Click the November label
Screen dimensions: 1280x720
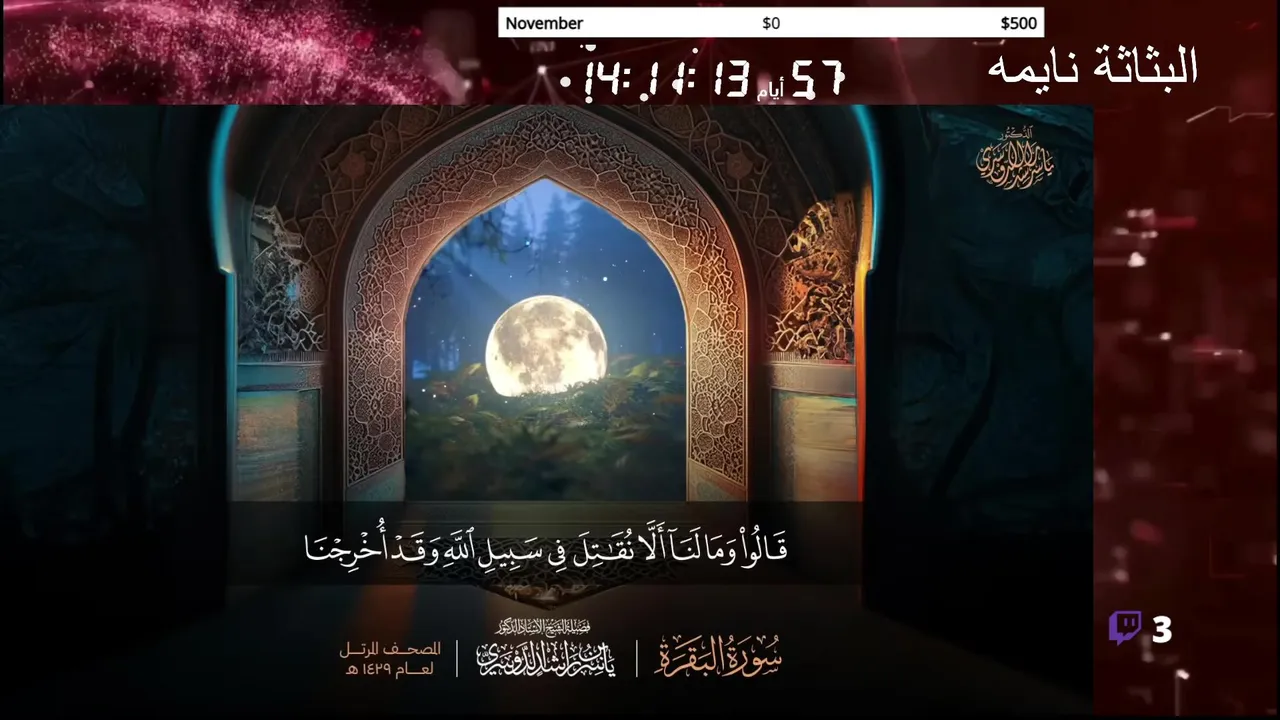click(x=544, y=23)
